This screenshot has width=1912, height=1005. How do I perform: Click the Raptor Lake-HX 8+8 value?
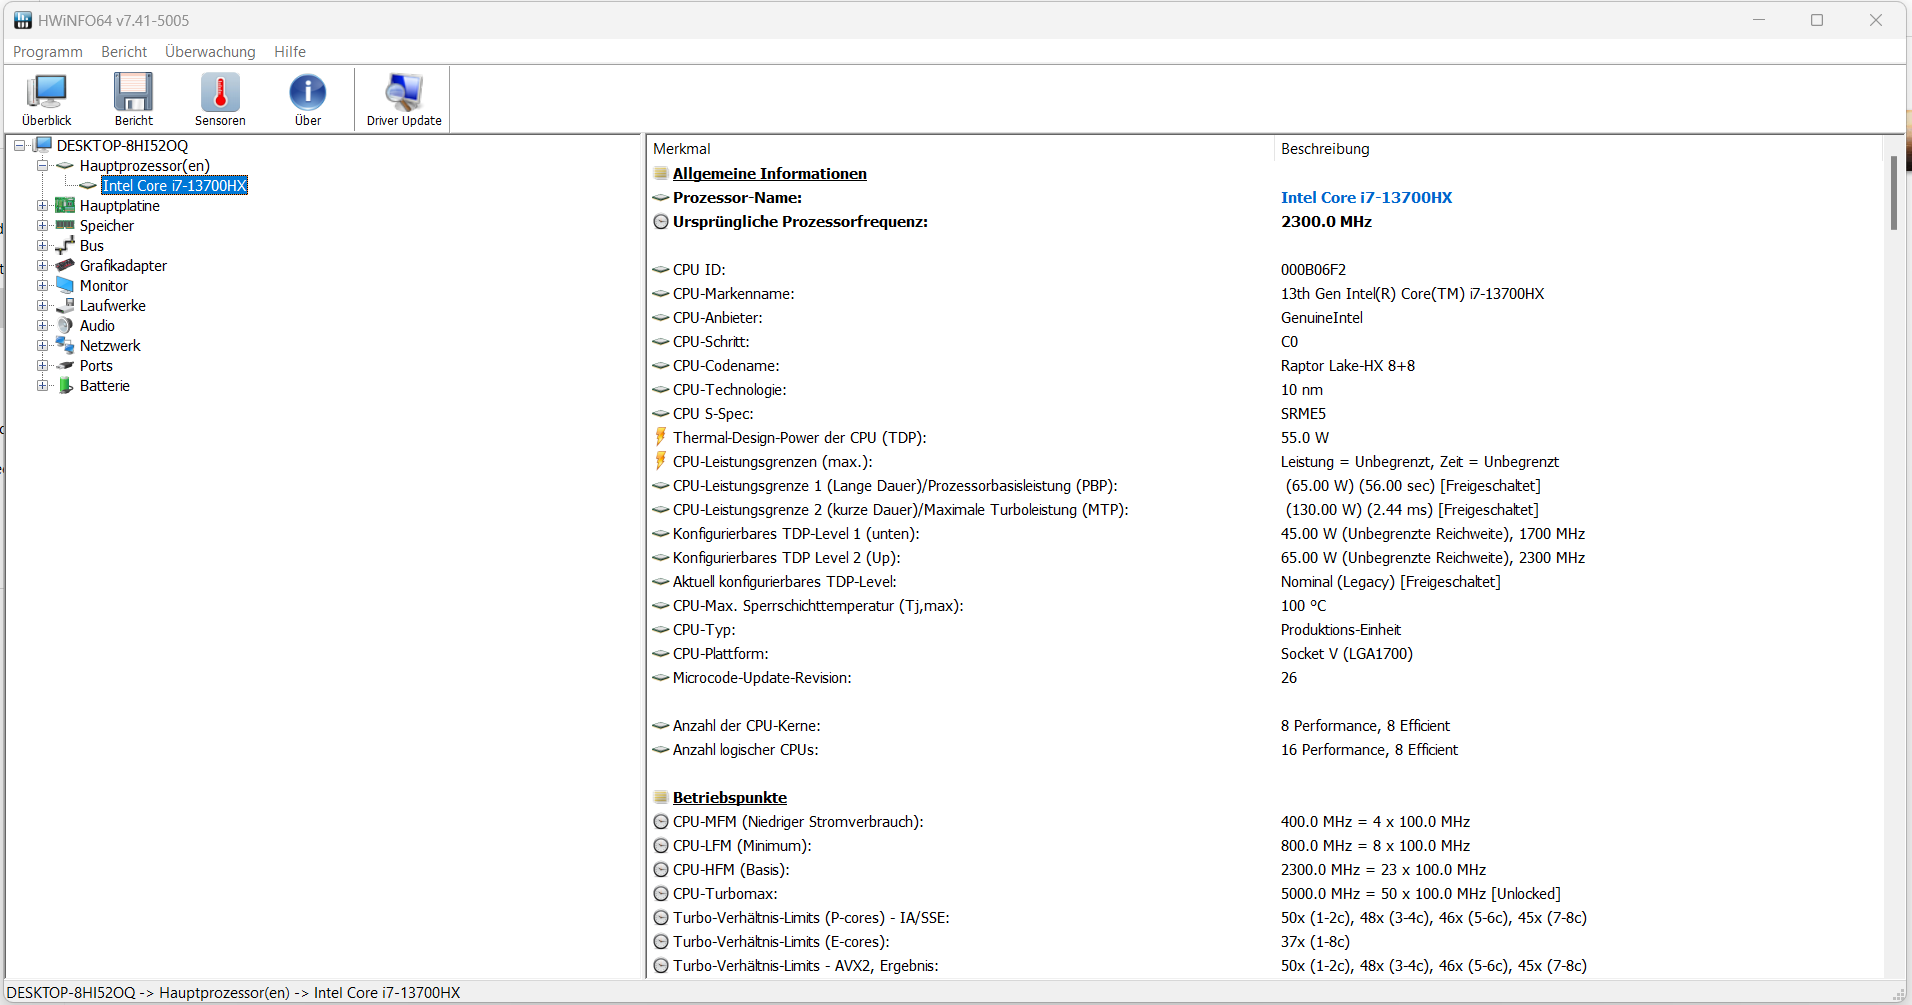tap(1348, 366)
